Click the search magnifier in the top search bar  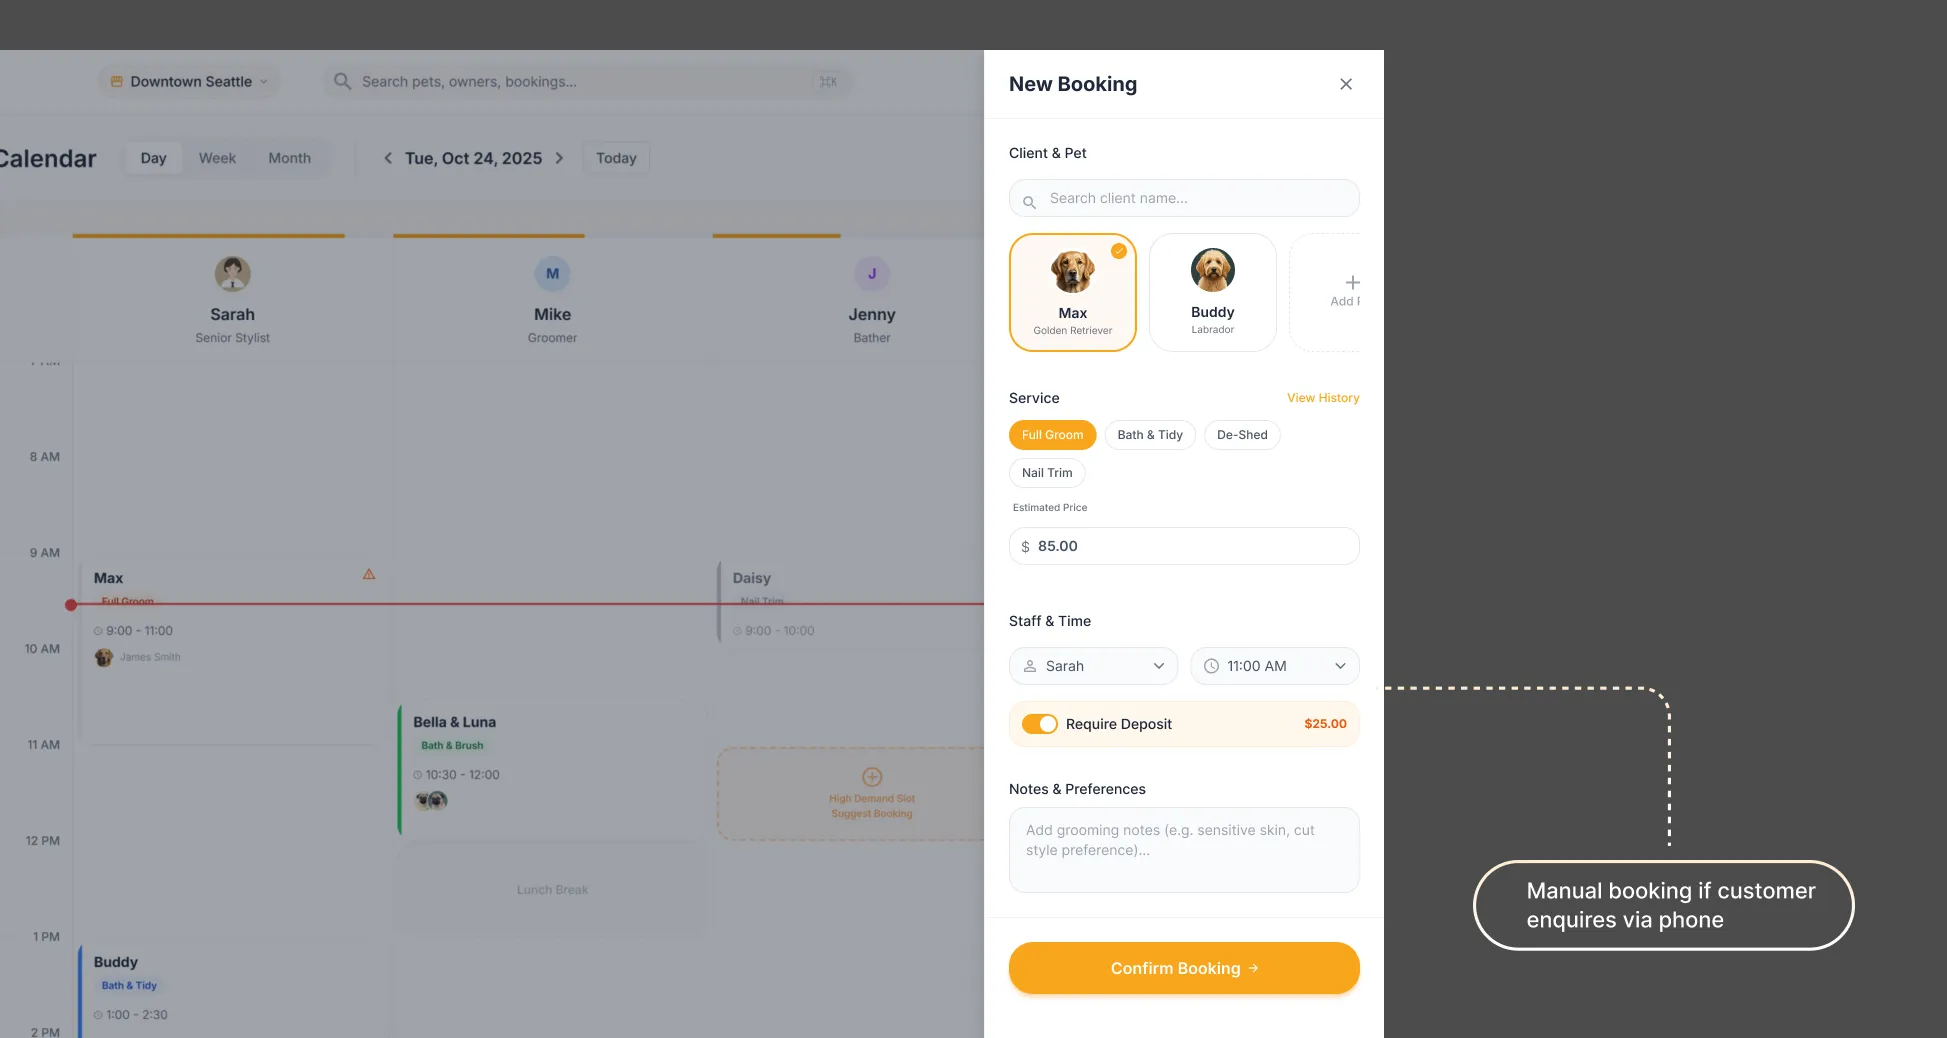click(x=341, y=81)
